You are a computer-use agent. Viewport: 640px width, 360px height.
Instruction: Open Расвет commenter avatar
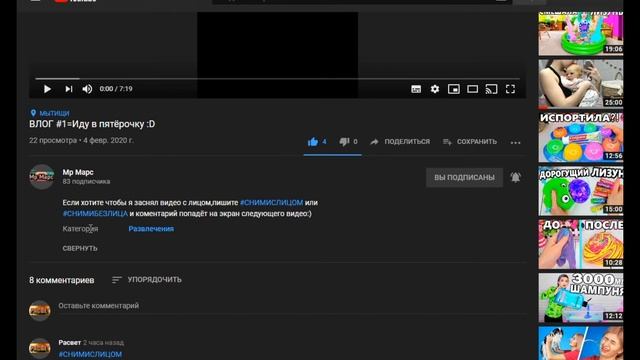tap(40, 348)
